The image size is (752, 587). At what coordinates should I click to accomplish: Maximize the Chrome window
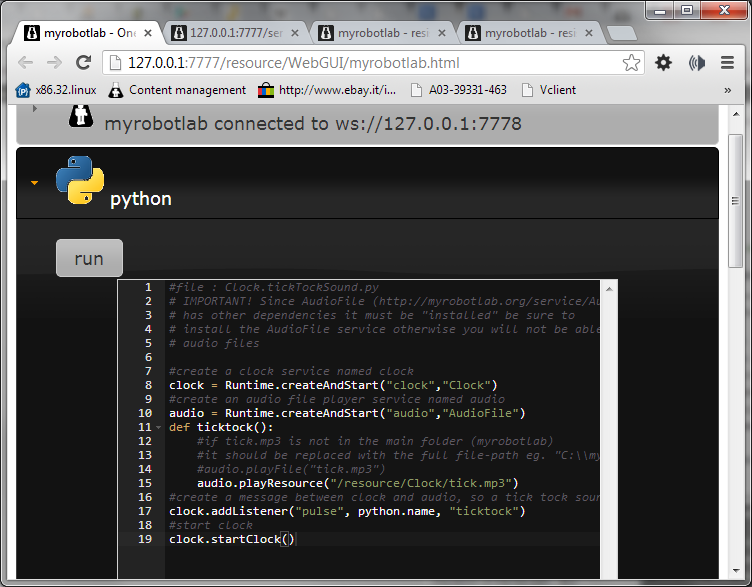point(687,10)
